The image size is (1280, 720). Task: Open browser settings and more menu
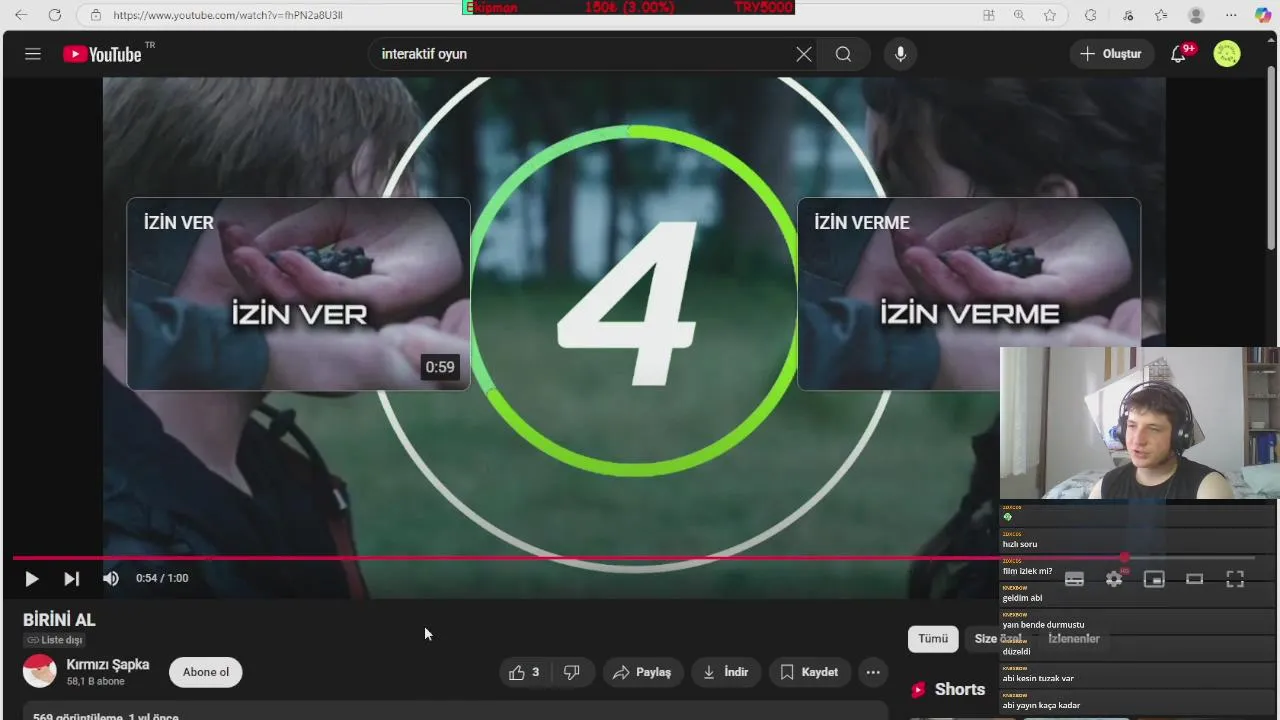(x=1231, y=15)
